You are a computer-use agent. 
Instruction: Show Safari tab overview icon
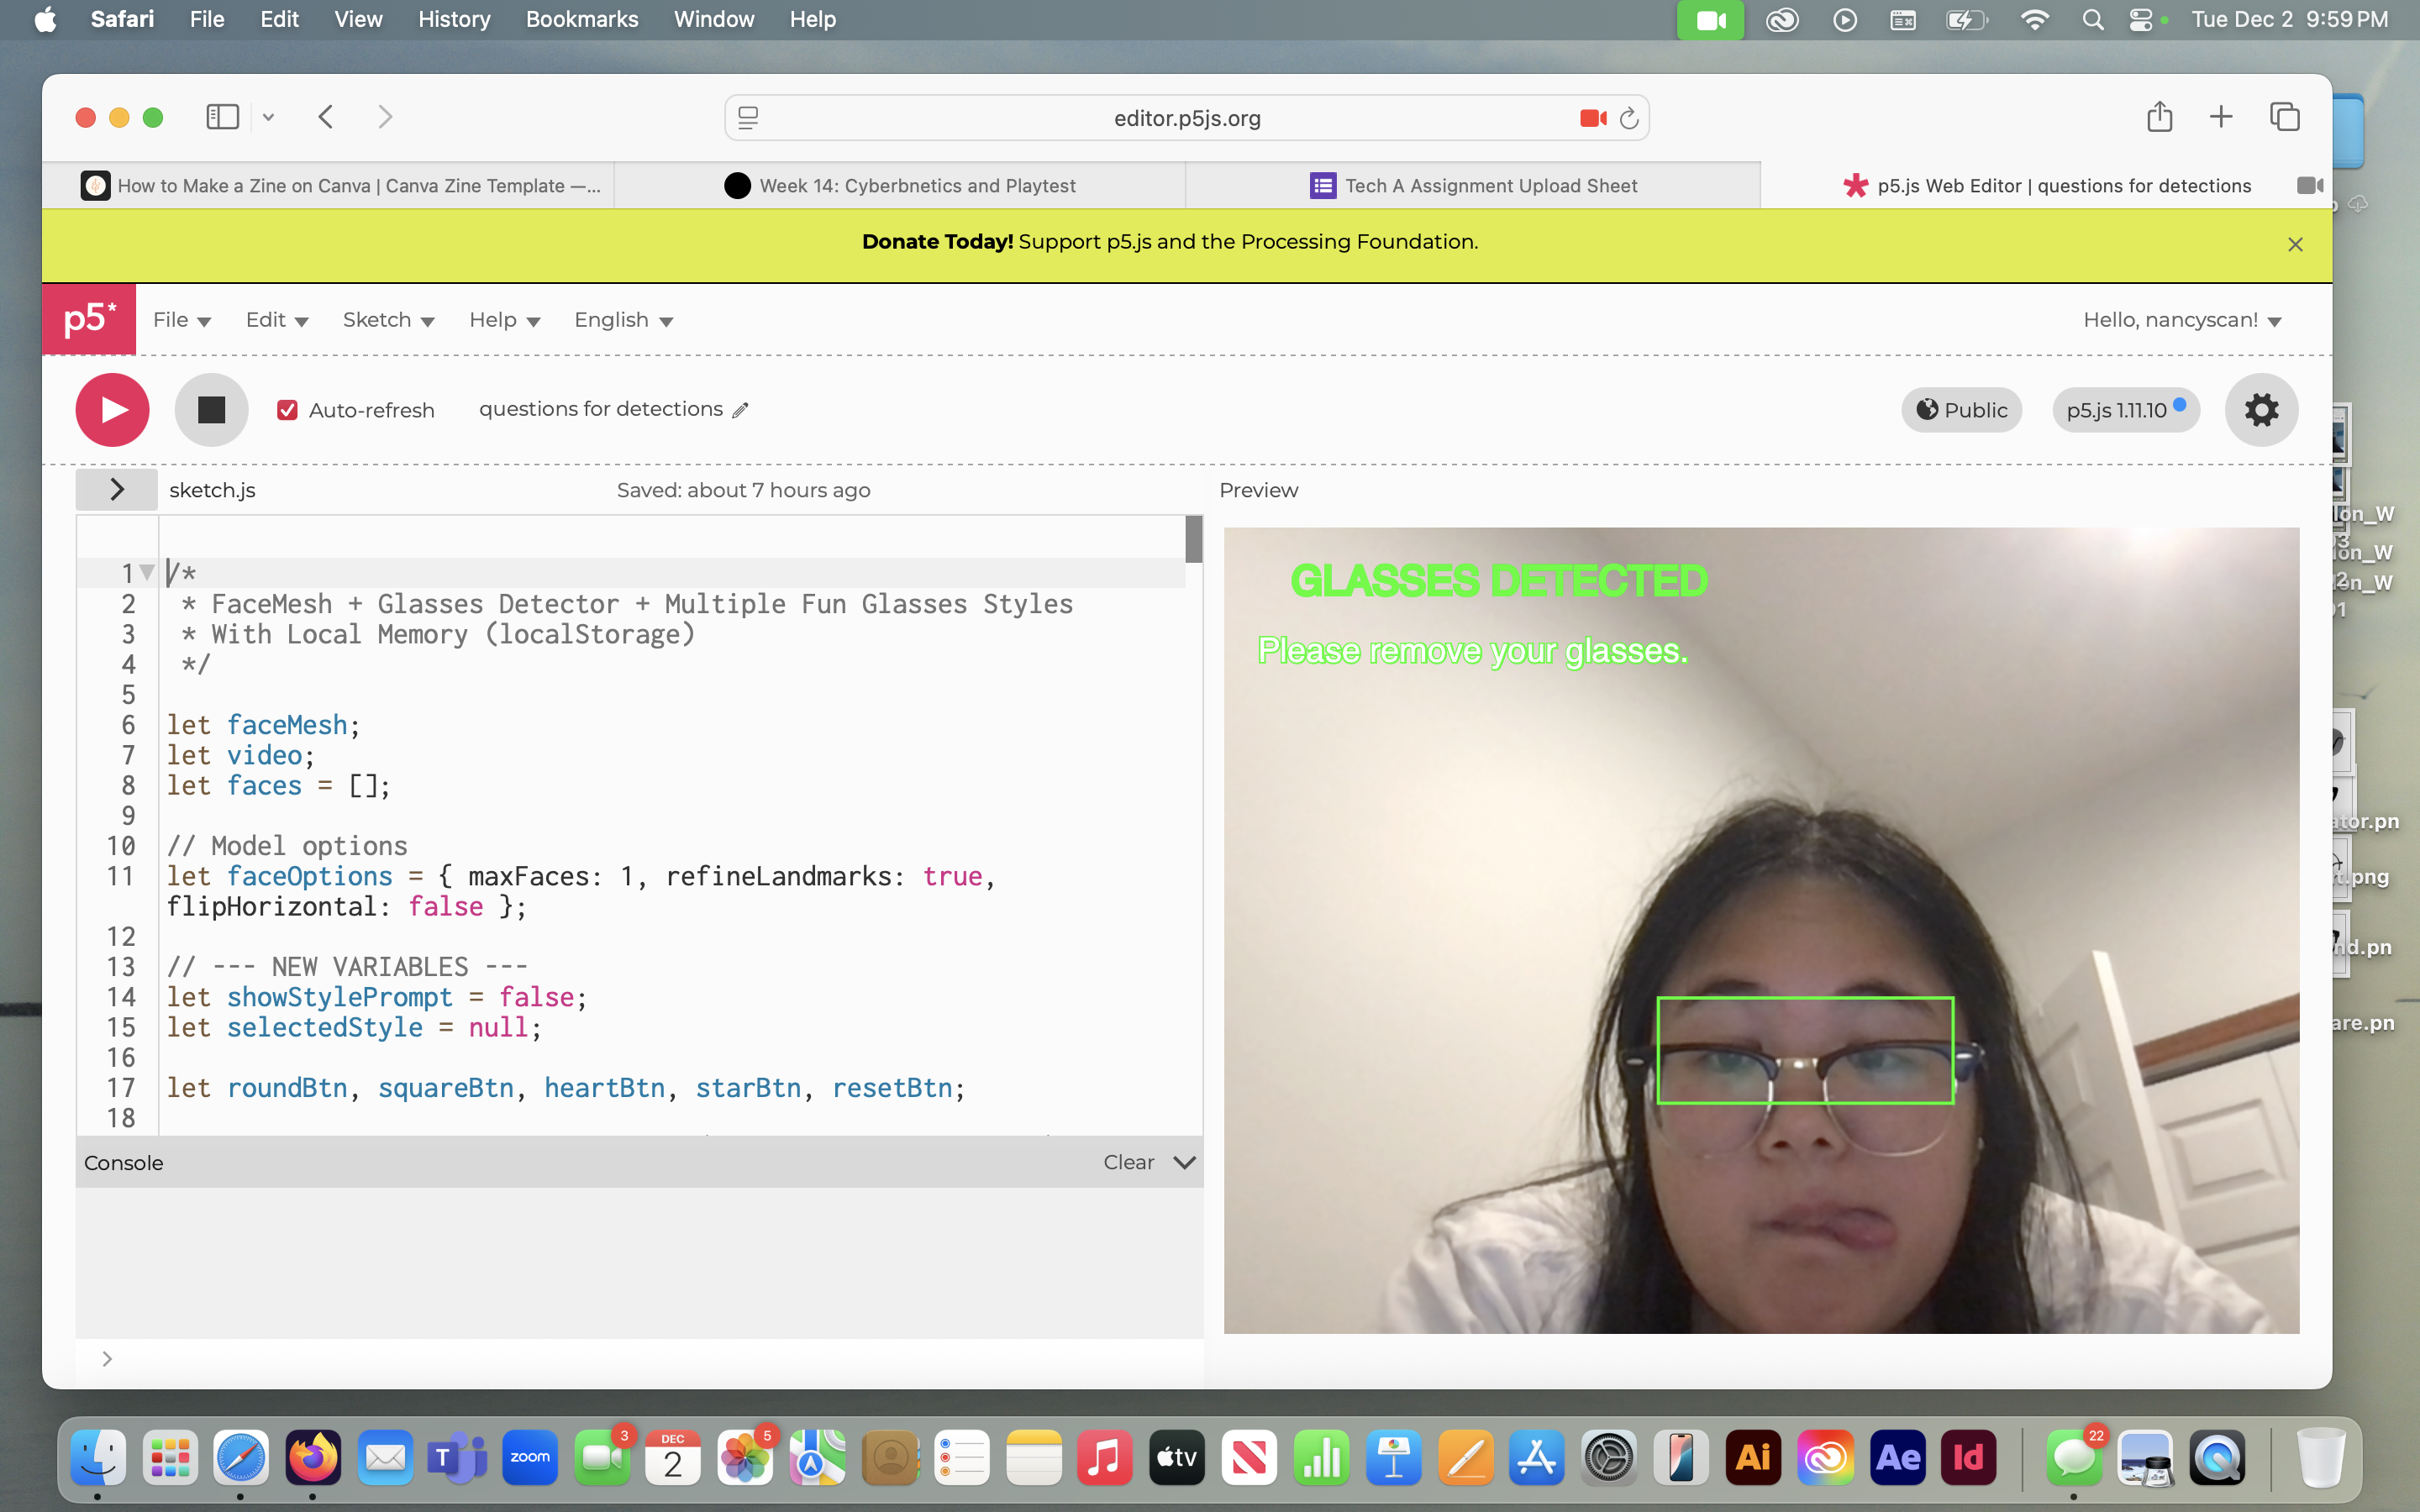[x=2284, y=117]
